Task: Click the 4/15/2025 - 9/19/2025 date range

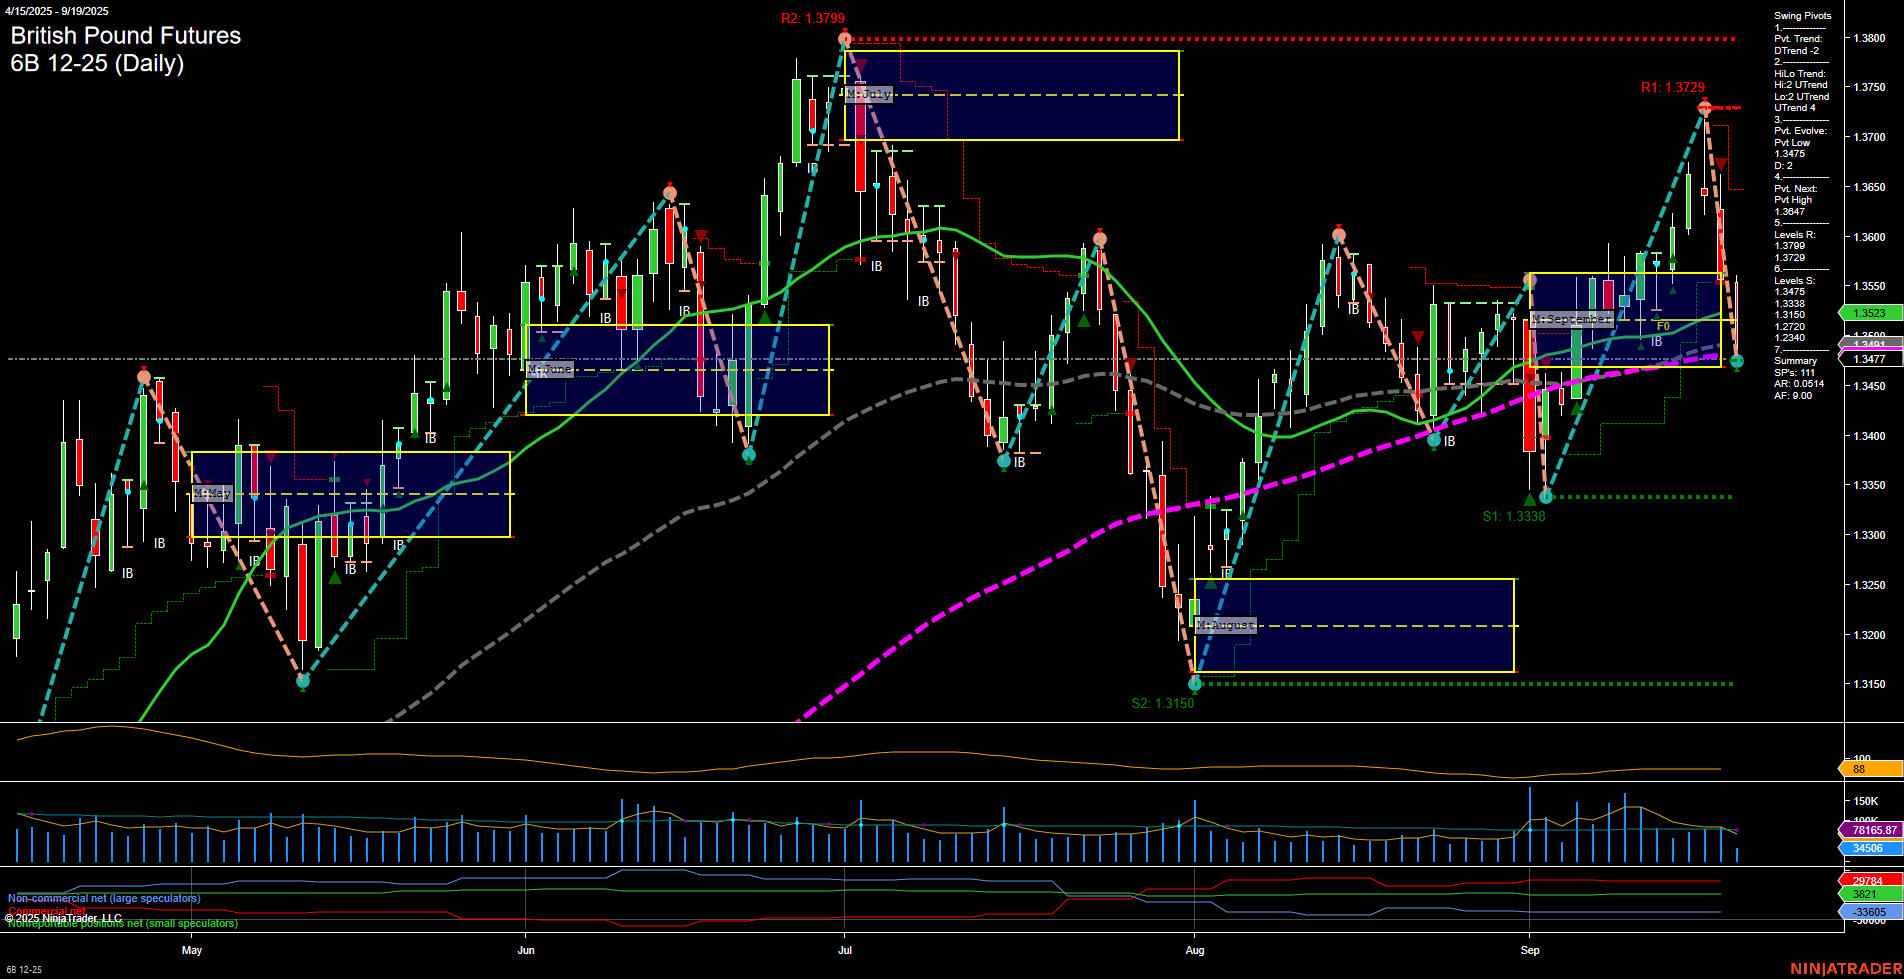Action: tap(57, 11)
